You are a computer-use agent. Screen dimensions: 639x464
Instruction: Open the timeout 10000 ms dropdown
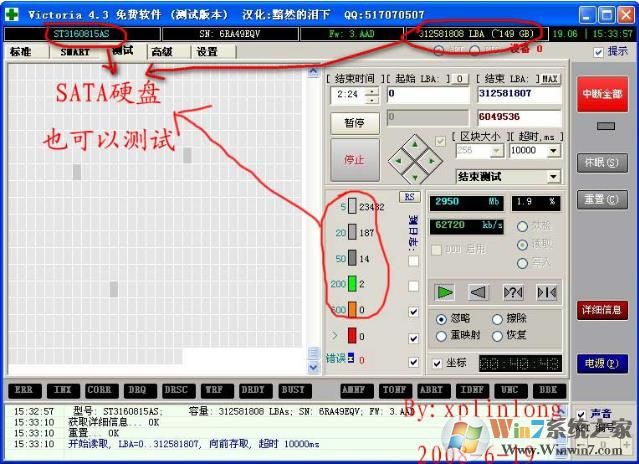[x=553, y=151]
